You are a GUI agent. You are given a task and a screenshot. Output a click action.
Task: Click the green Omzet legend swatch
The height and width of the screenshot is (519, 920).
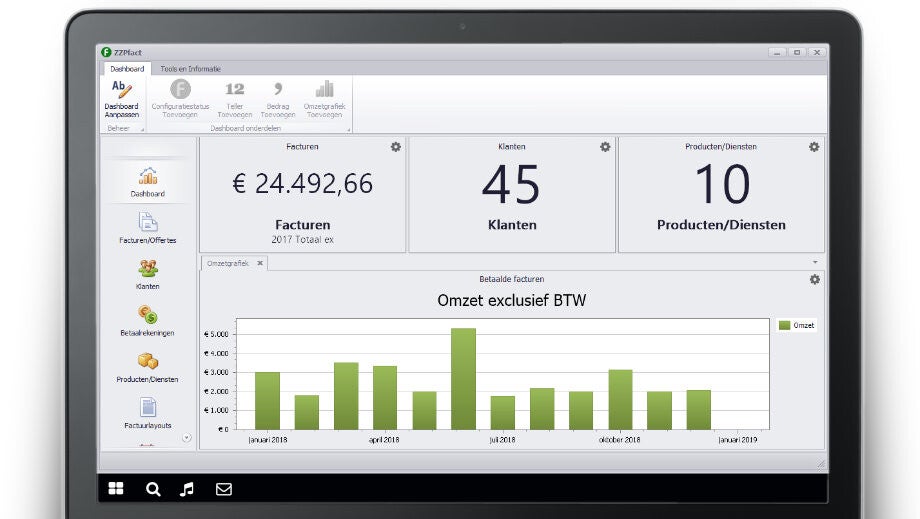(784, 325)
